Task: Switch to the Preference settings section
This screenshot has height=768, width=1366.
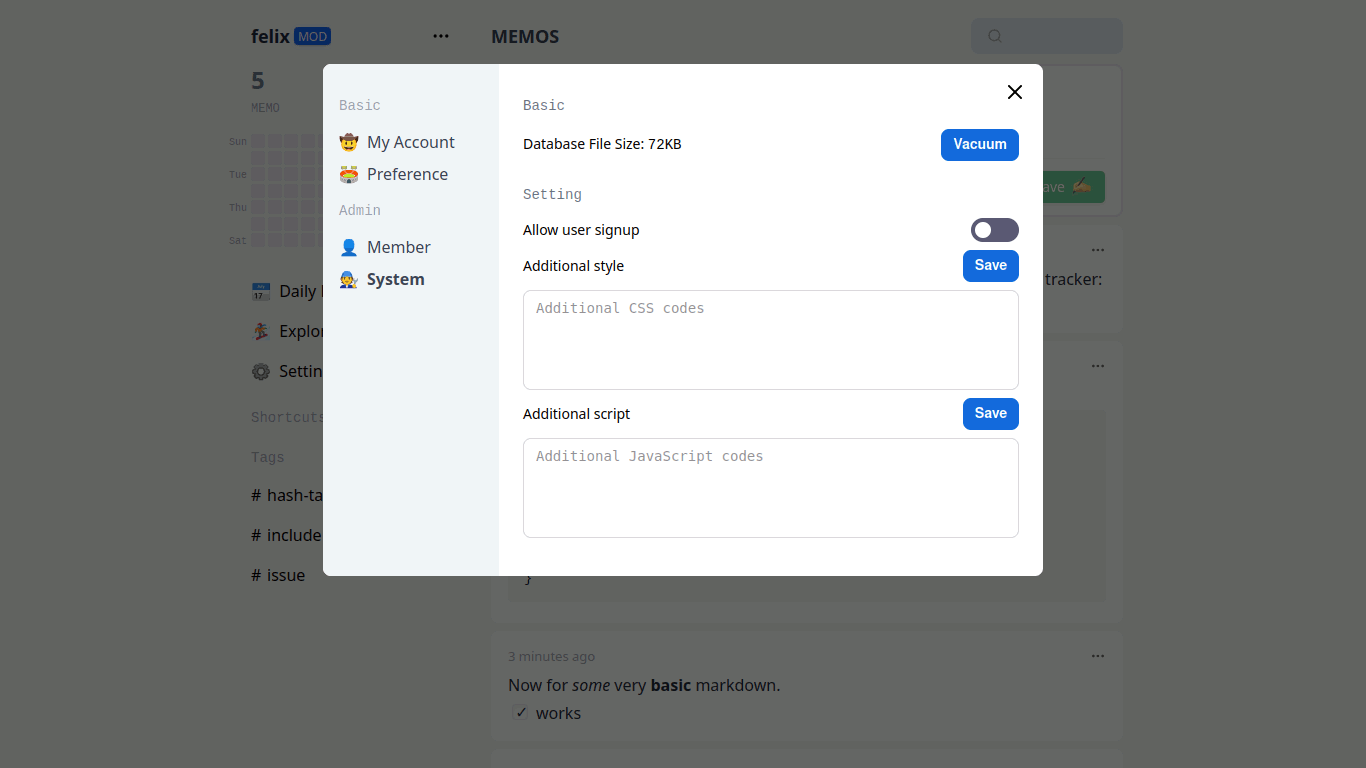Action: (x=407, y=175)
